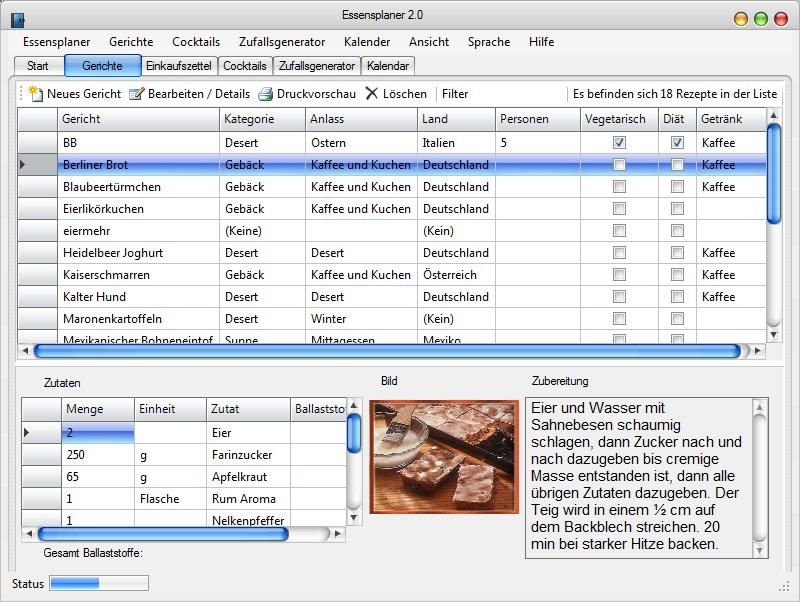
Task: Click into the Zubereitung text area
Action: (640, 478)
